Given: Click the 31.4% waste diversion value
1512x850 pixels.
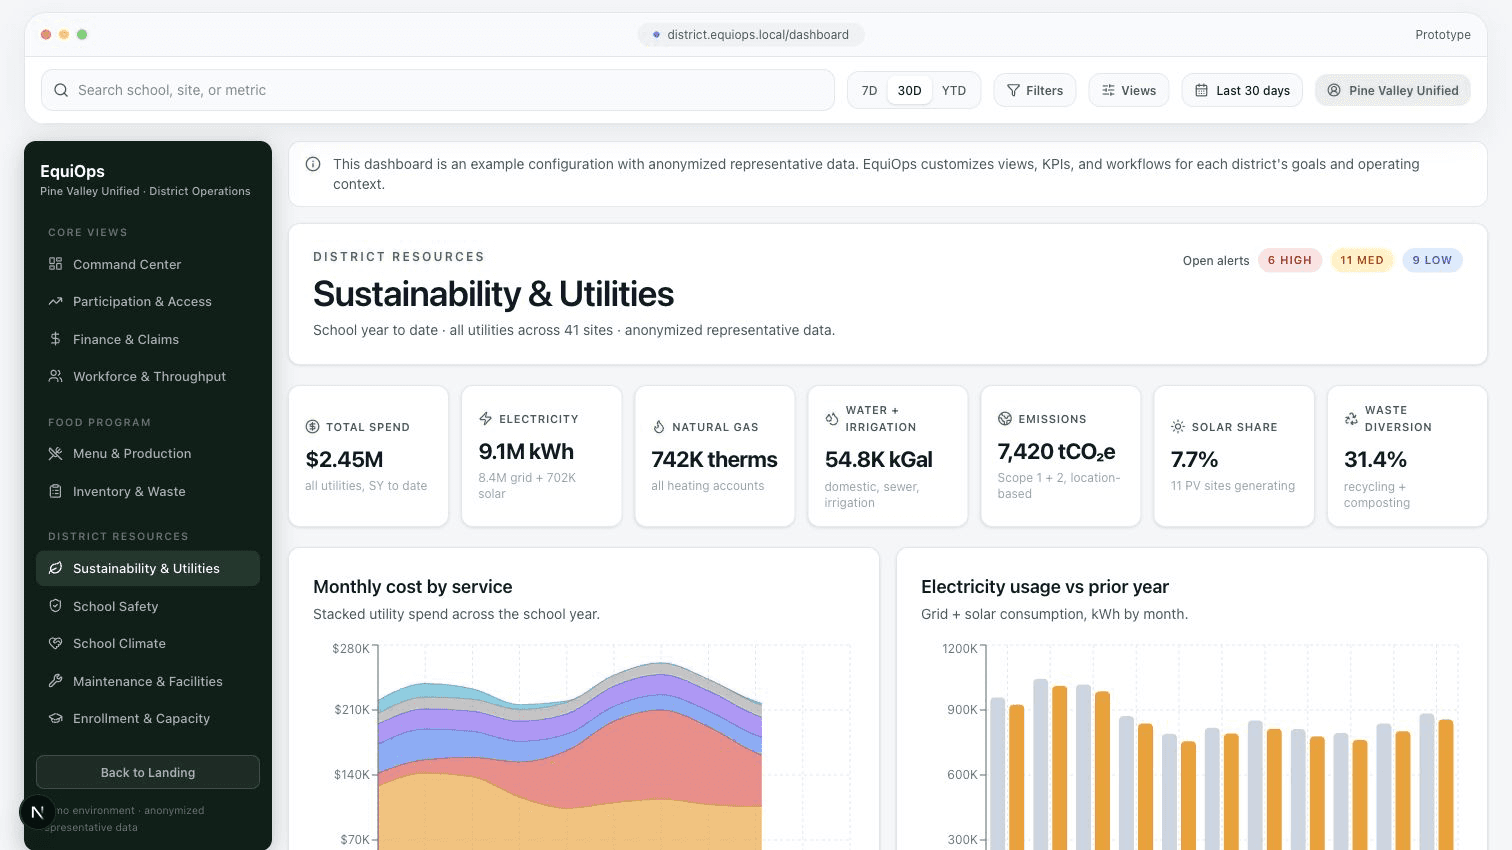Looking at the screenshot, I should click(x=1375, y=460).
